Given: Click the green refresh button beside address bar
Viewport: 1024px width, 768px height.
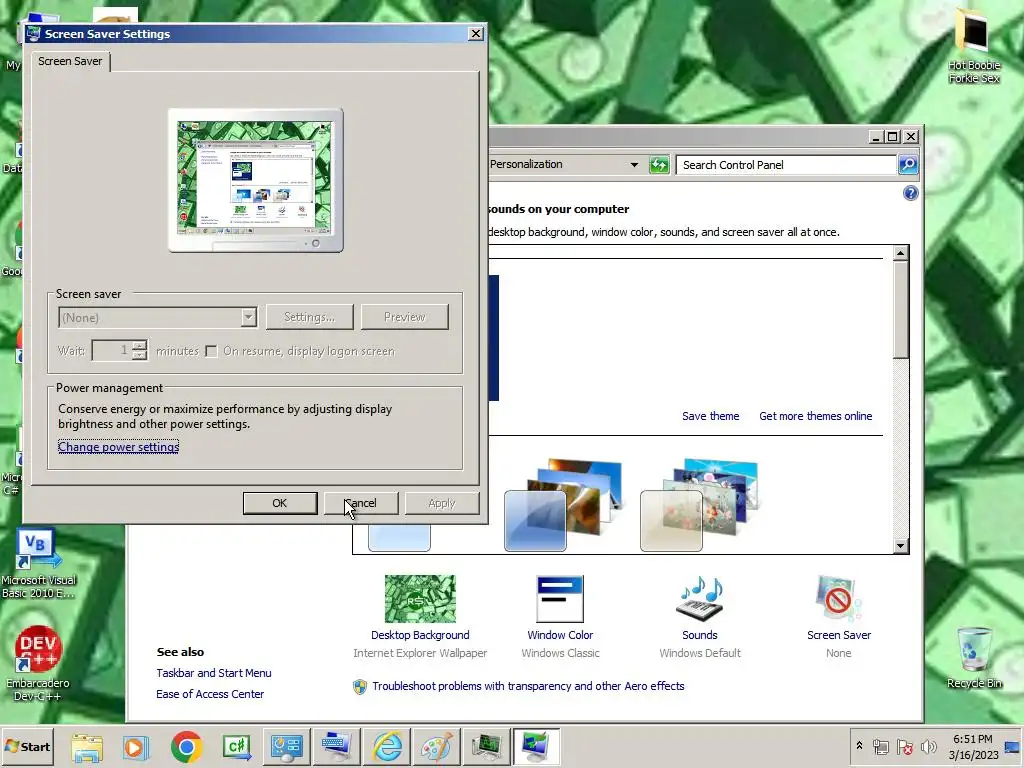Looking at the screenshot, I should tap(659, 165).
